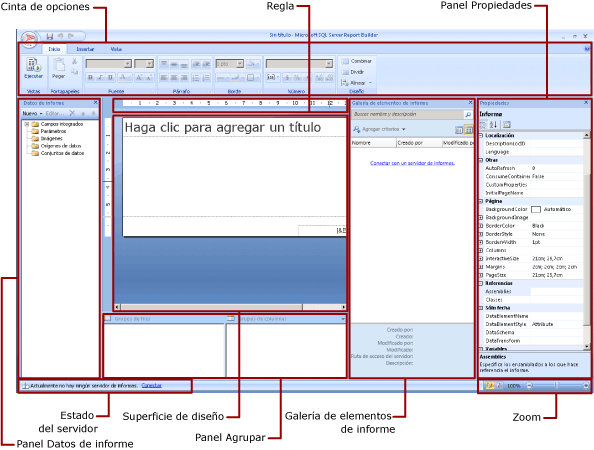
Task: Open the border line color button
Action: pos(238,78)
